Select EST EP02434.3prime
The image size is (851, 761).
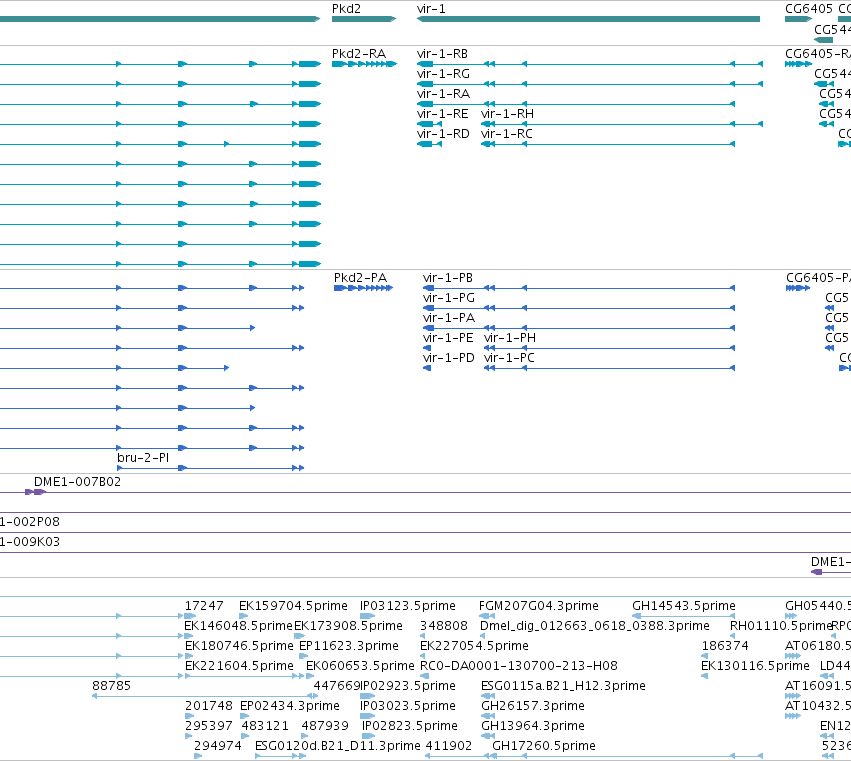pyautogui.click(x=290, y=707)
